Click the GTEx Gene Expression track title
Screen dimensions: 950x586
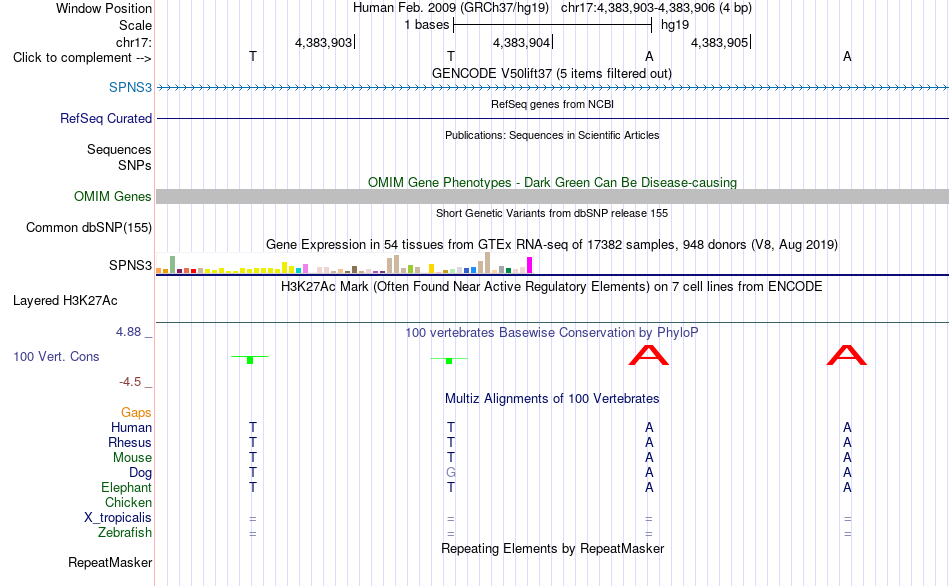pyautogui.click(x=552, y=244)
